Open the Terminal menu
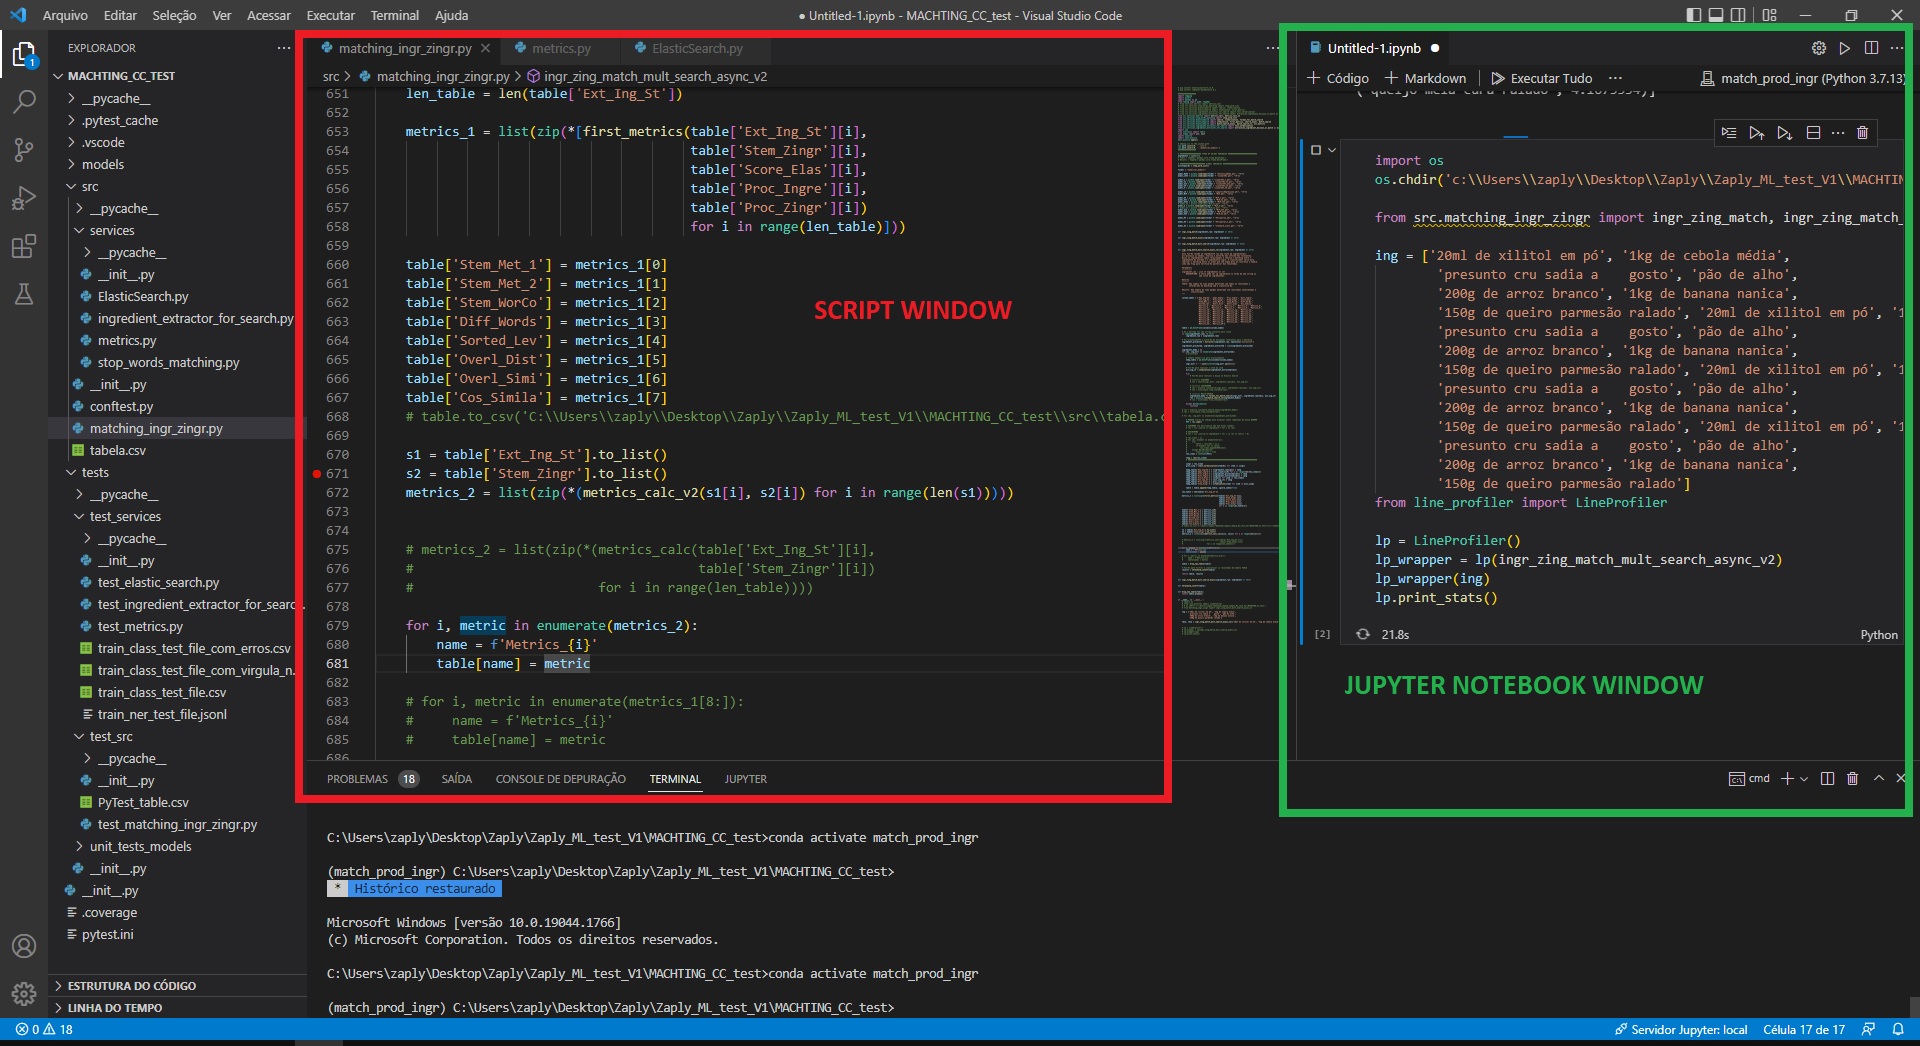The width and height of the screenshot is (1920, 1046). pos(394,15)
